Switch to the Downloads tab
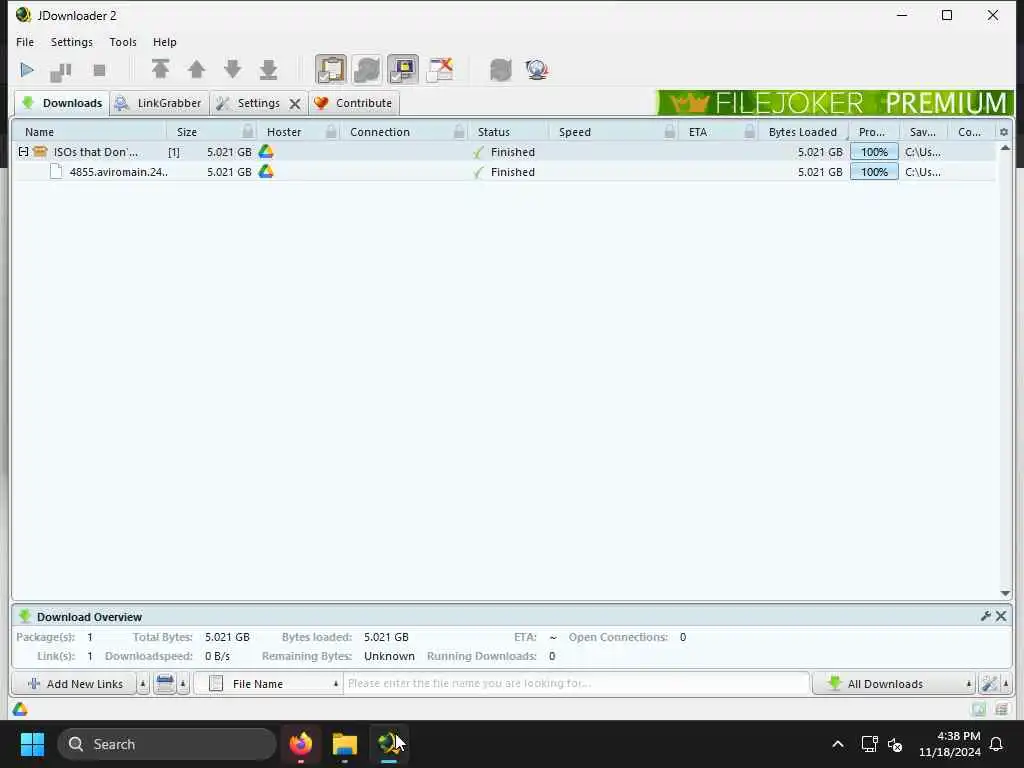This screenshot has width=1024, height=768. 61,103
